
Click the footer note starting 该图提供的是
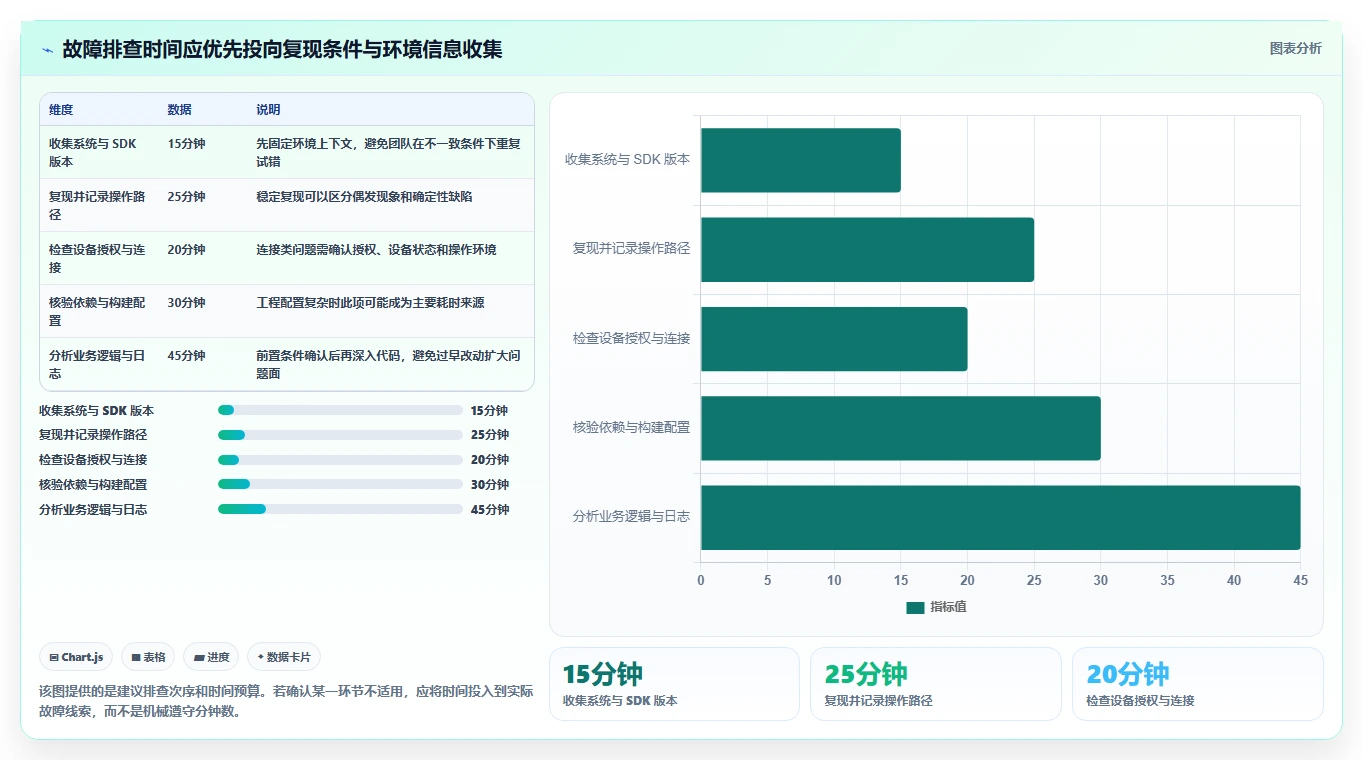click(286, 702)
